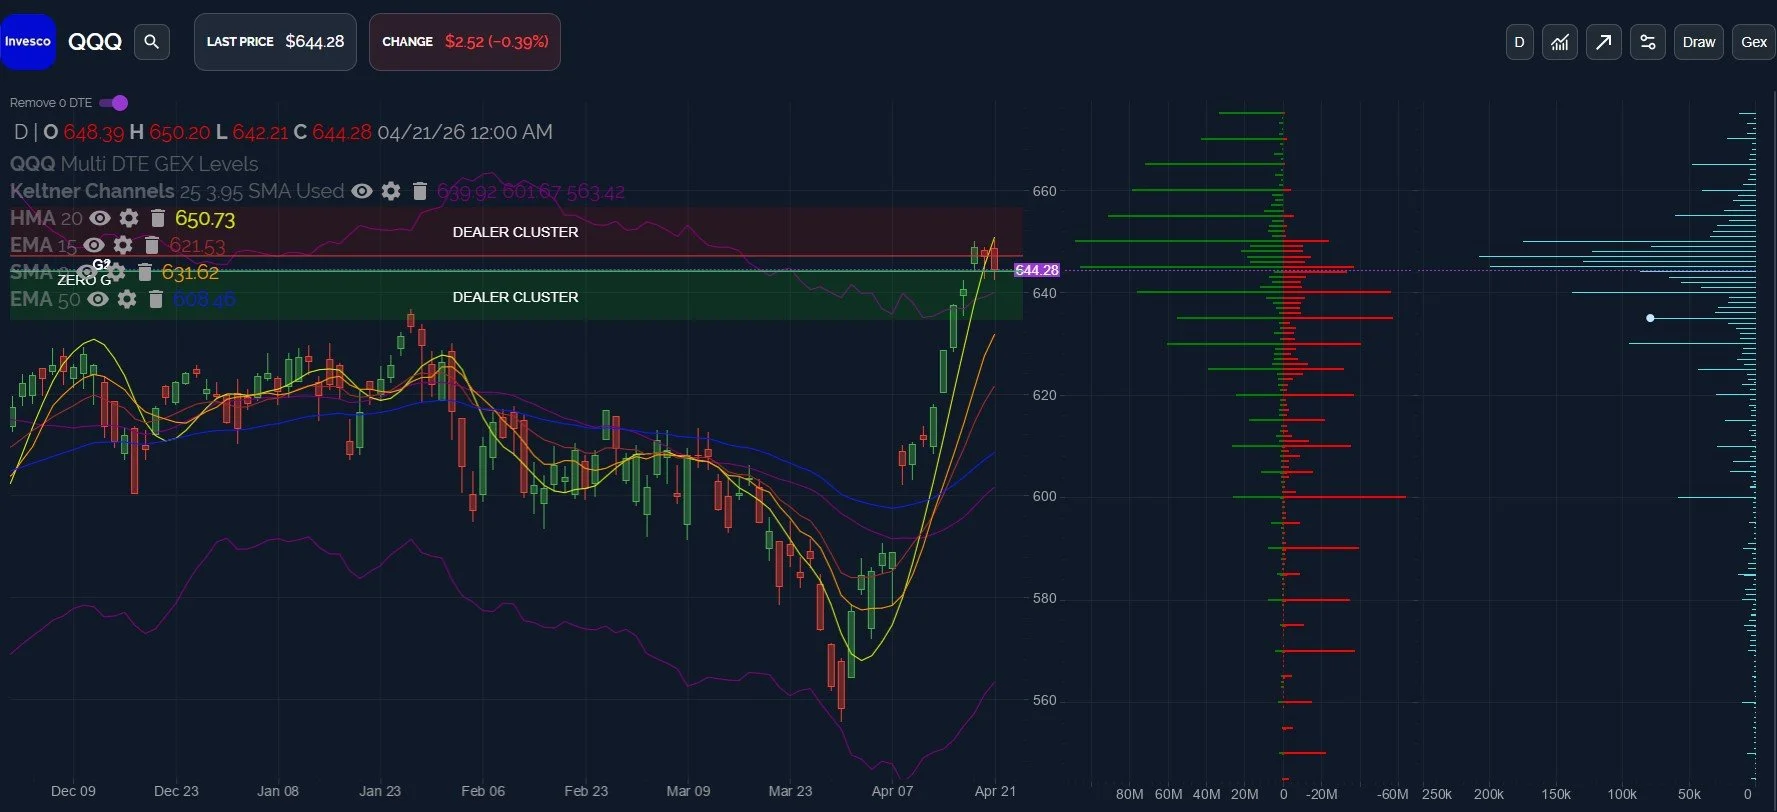Click the HMA 20 indicator name
The width and height of the screenshot is (1777, 812).
[46, 218]
